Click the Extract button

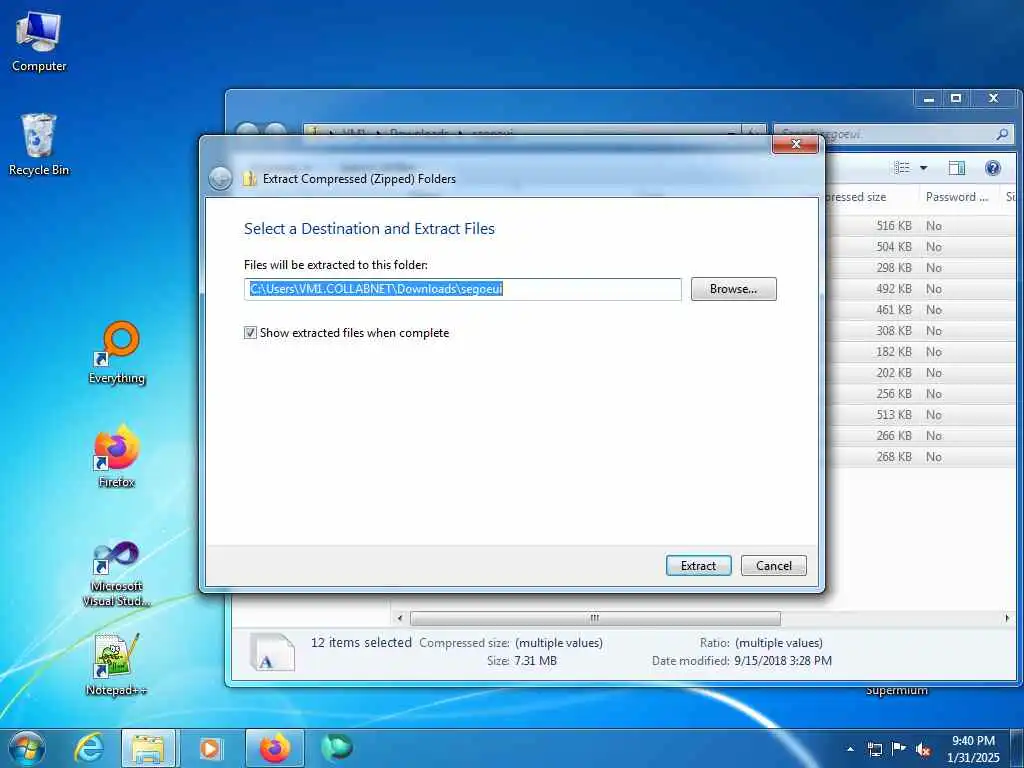(698, 566)
